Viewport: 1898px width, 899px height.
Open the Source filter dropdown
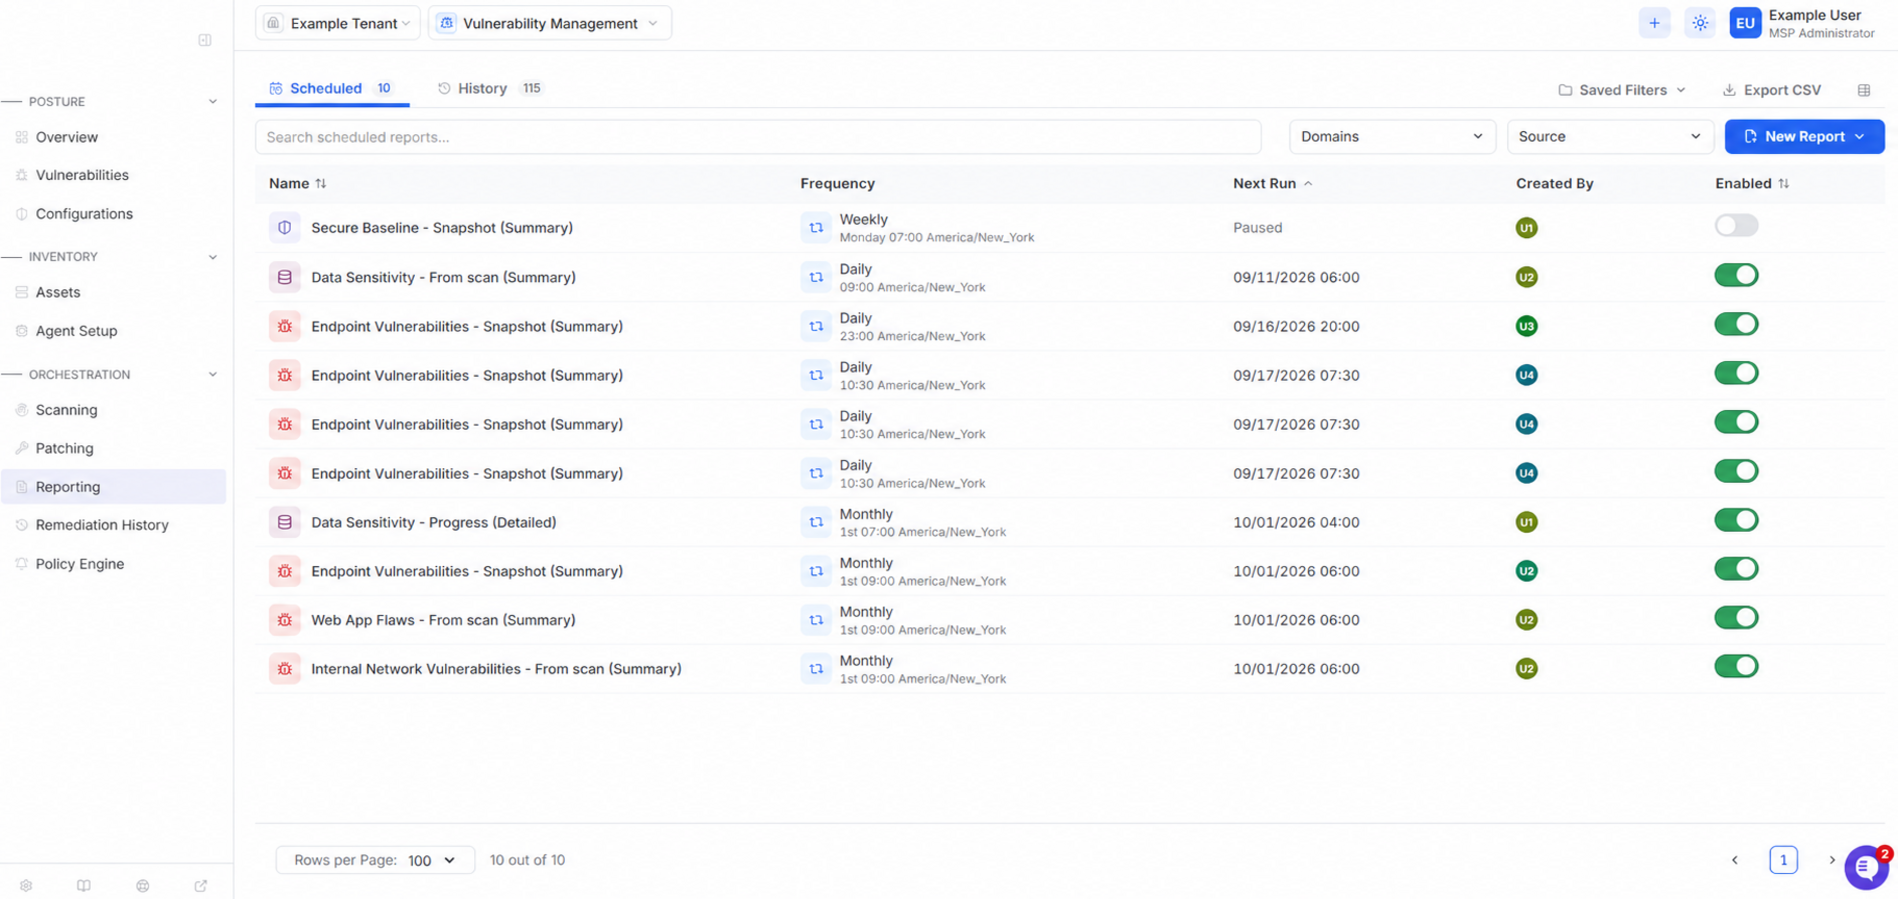(x=1610, y=137)
